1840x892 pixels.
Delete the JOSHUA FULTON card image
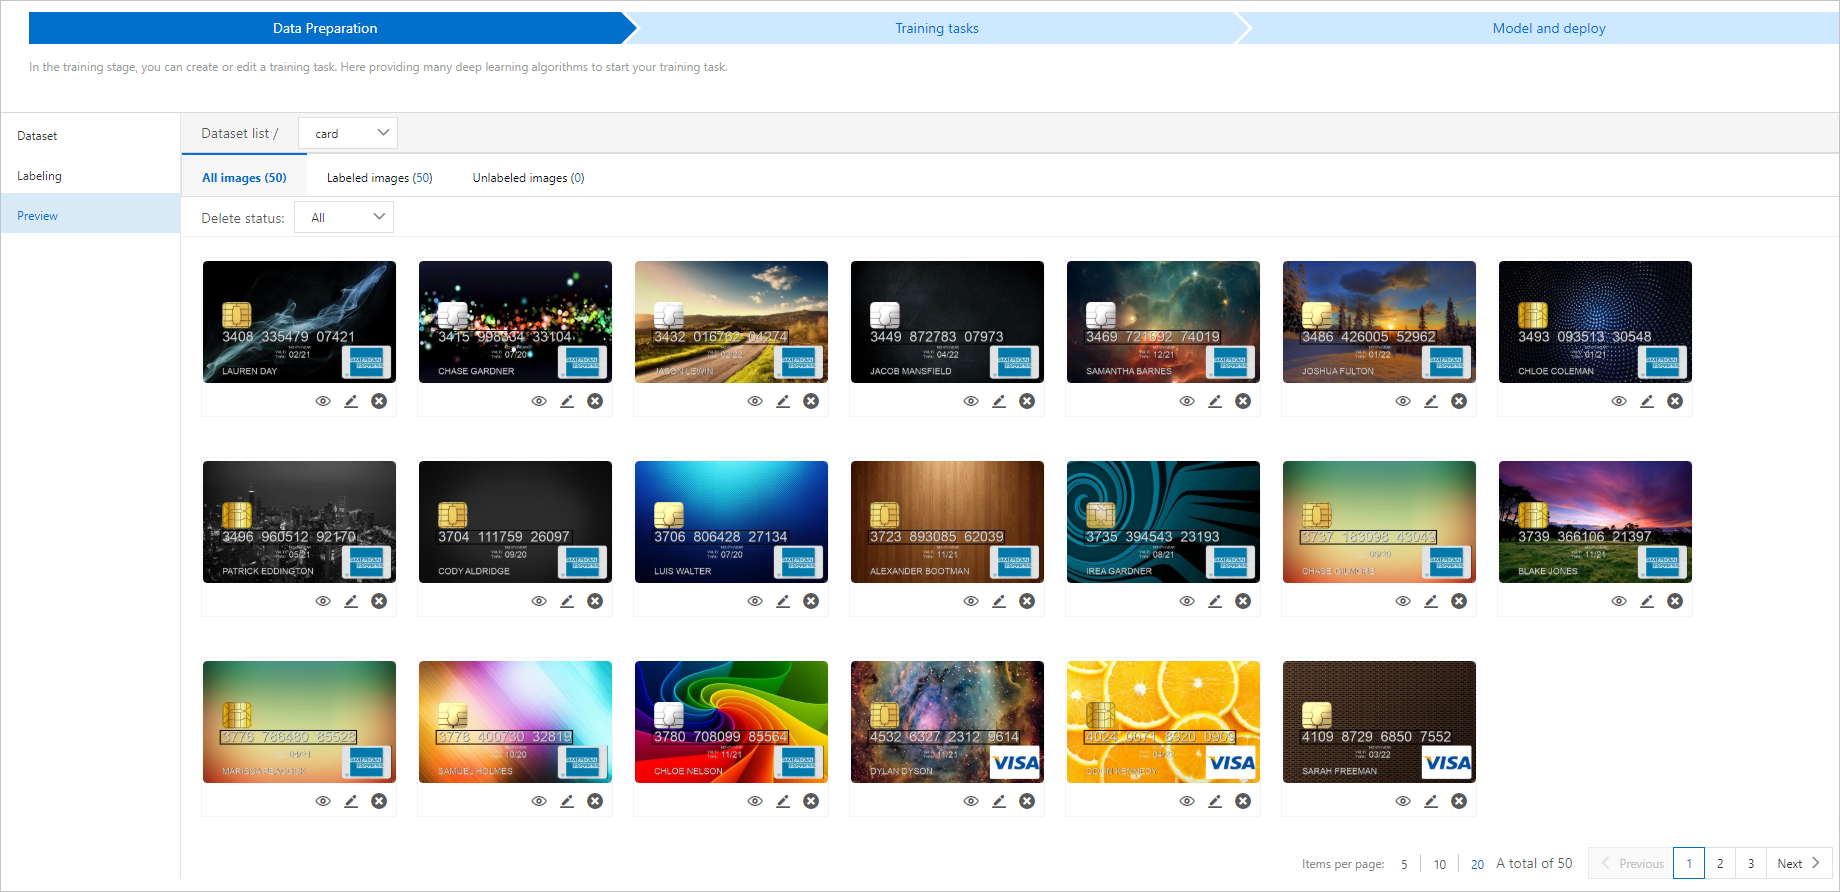(x=1459, y=401)
